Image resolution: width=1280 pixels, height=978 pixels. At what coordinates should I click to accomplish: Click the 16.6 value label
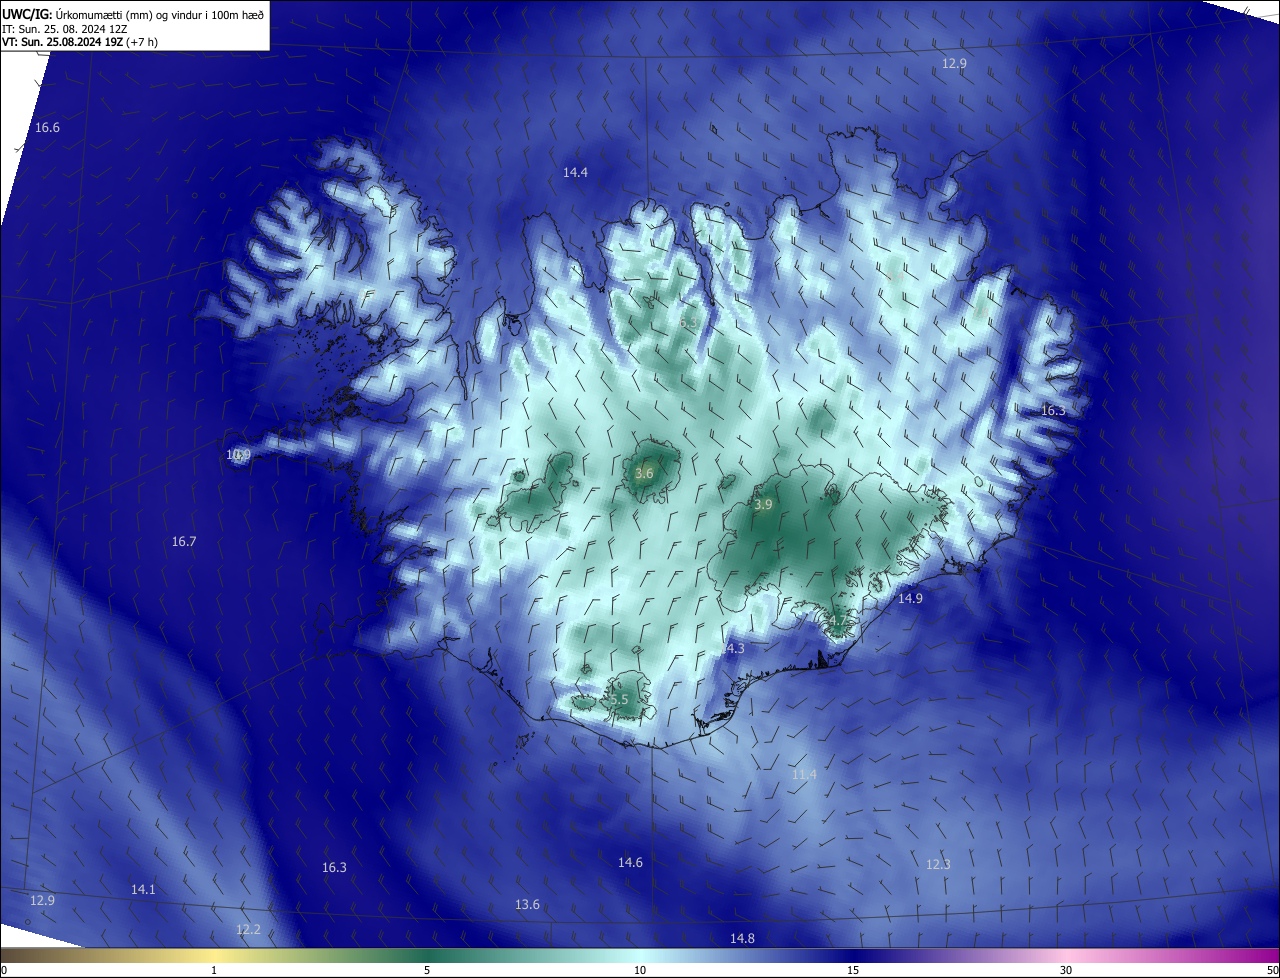47,128
